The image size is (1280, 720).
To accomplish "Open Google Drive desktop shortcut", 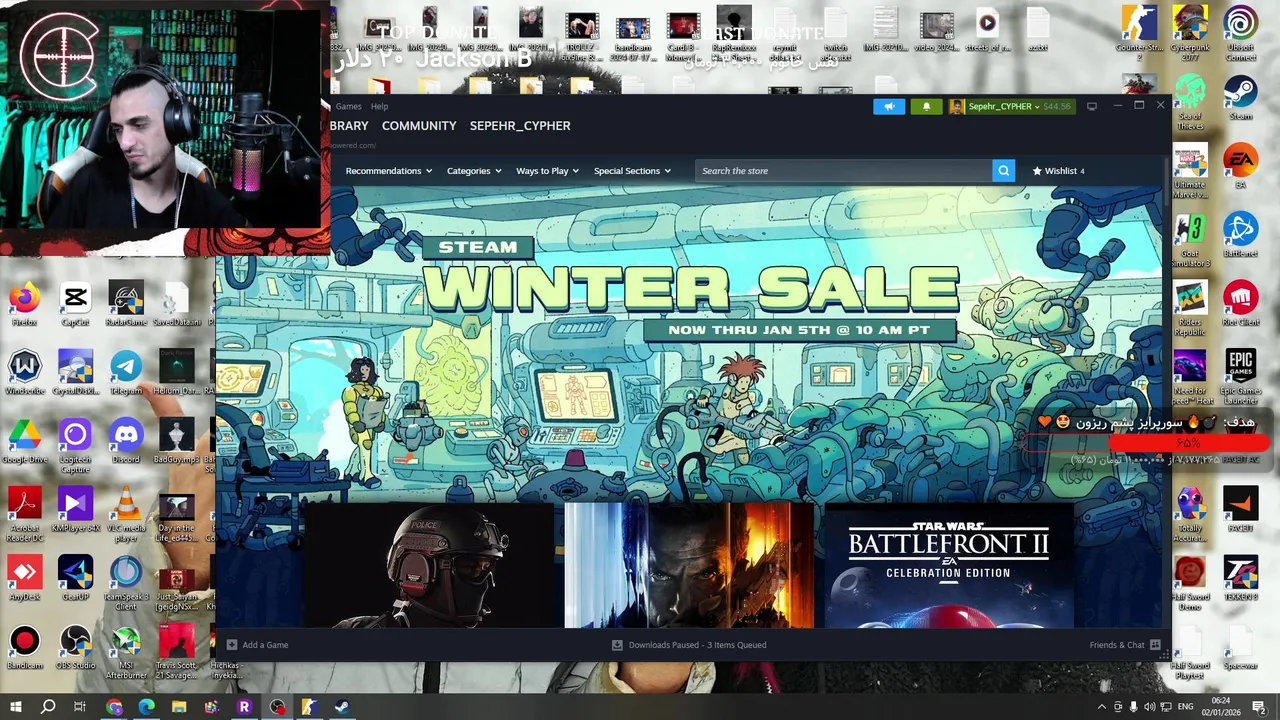I will pos(25,442).
